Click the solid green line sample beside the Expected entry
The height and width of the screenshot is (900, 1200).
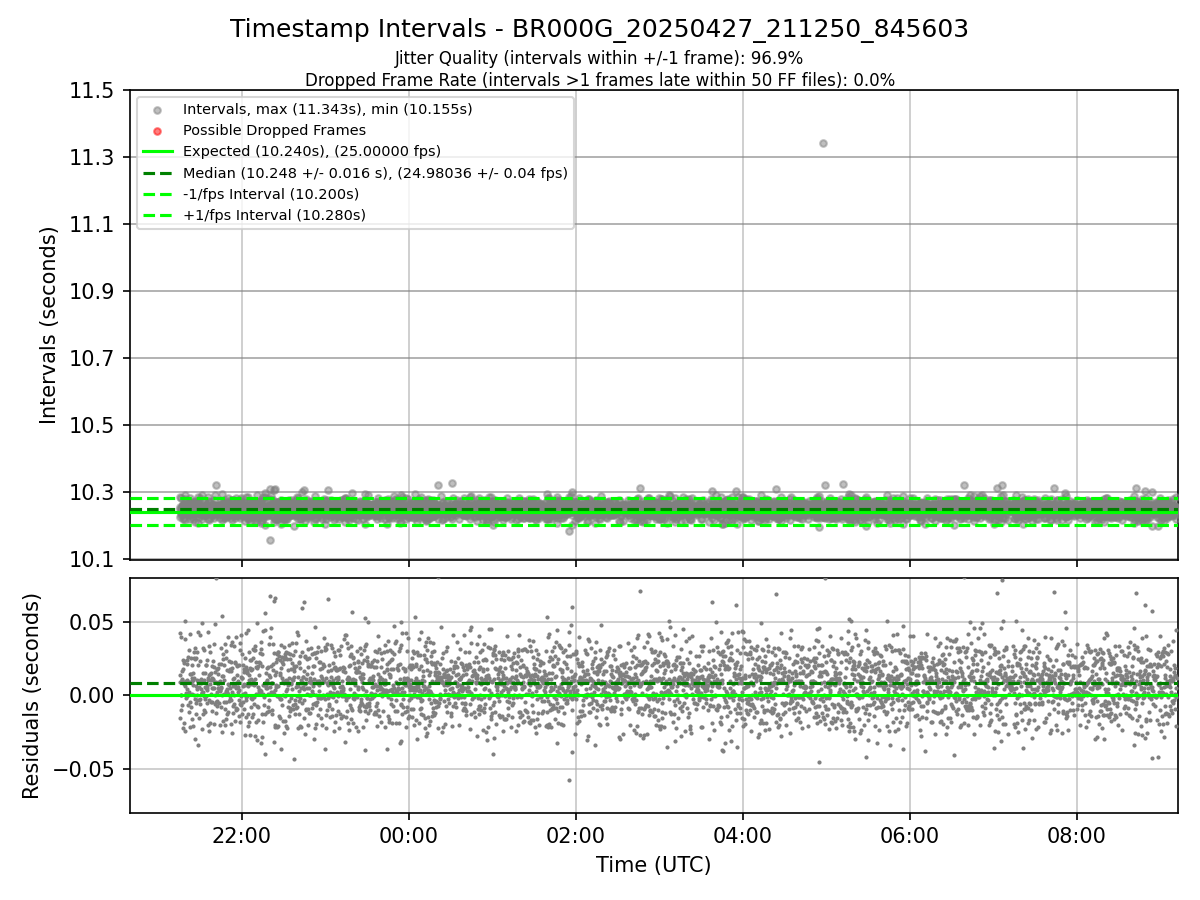[157, 152]
